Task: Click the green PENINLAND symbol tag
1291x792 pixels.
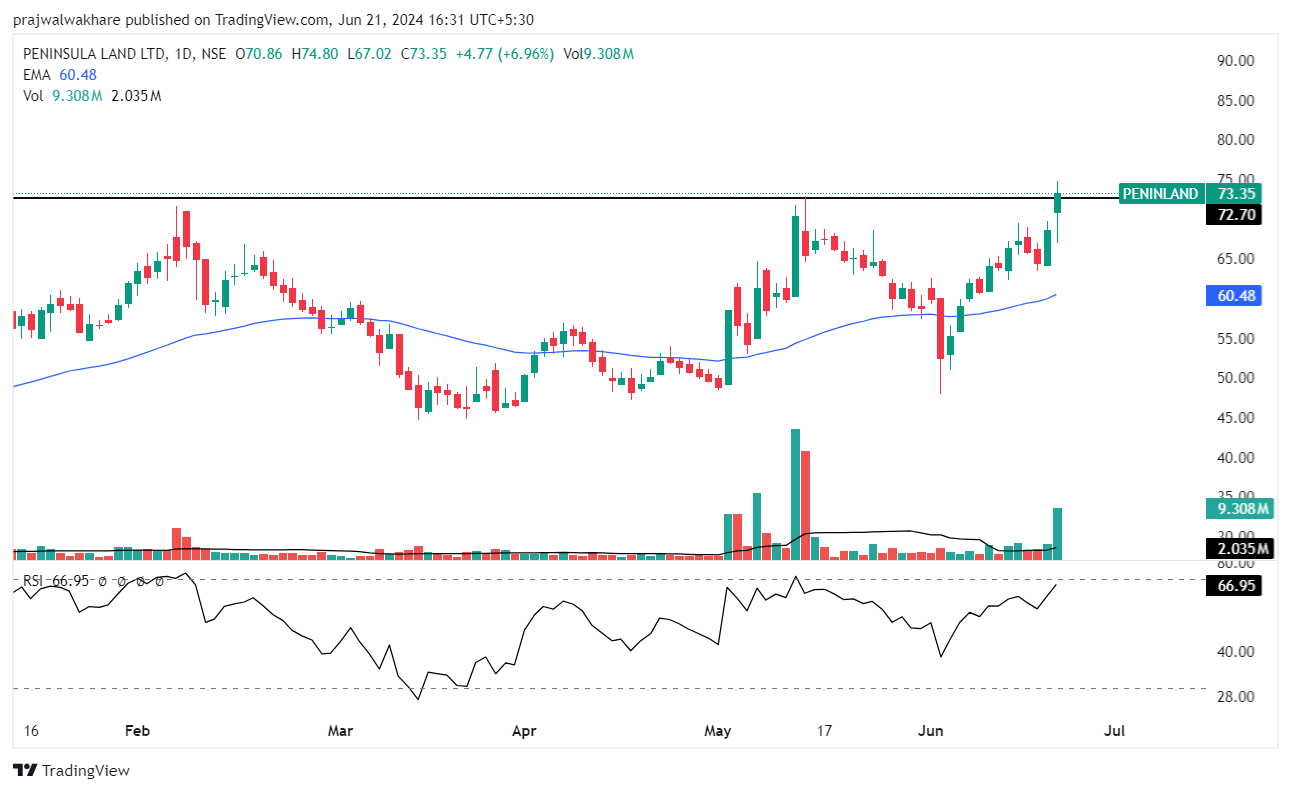Action: 1160,194
